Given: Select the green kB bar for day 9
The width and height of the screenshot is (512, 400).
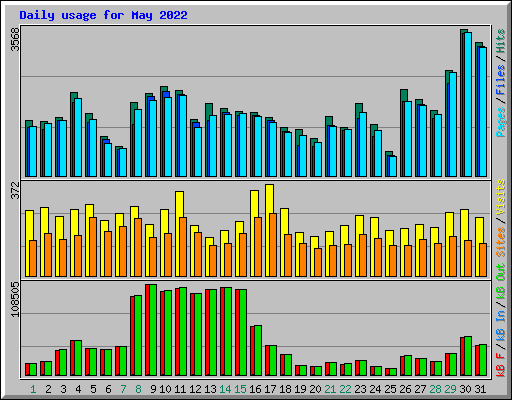Looking at the screenshot, I should pyautogui.click(x=153, y=330).
